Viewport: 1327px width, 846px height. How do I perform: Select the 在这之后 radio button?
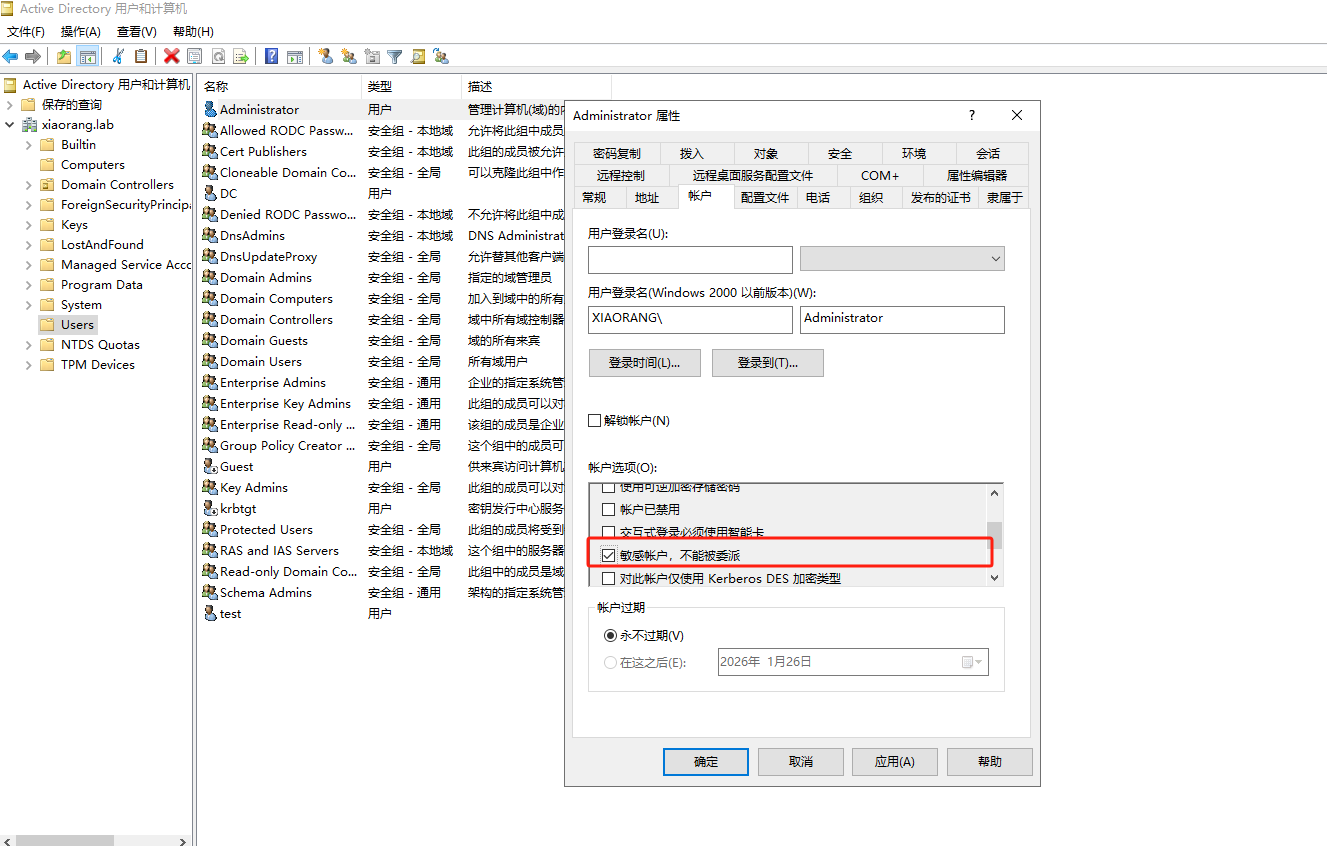[611, 662]
